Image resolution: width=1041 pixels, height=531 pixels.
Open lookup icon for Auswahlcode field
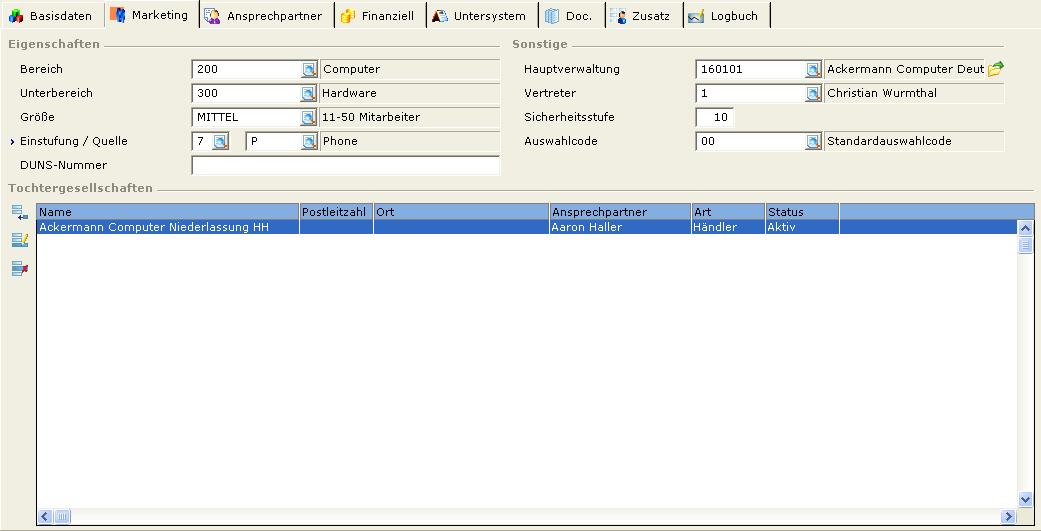(813, 141)
